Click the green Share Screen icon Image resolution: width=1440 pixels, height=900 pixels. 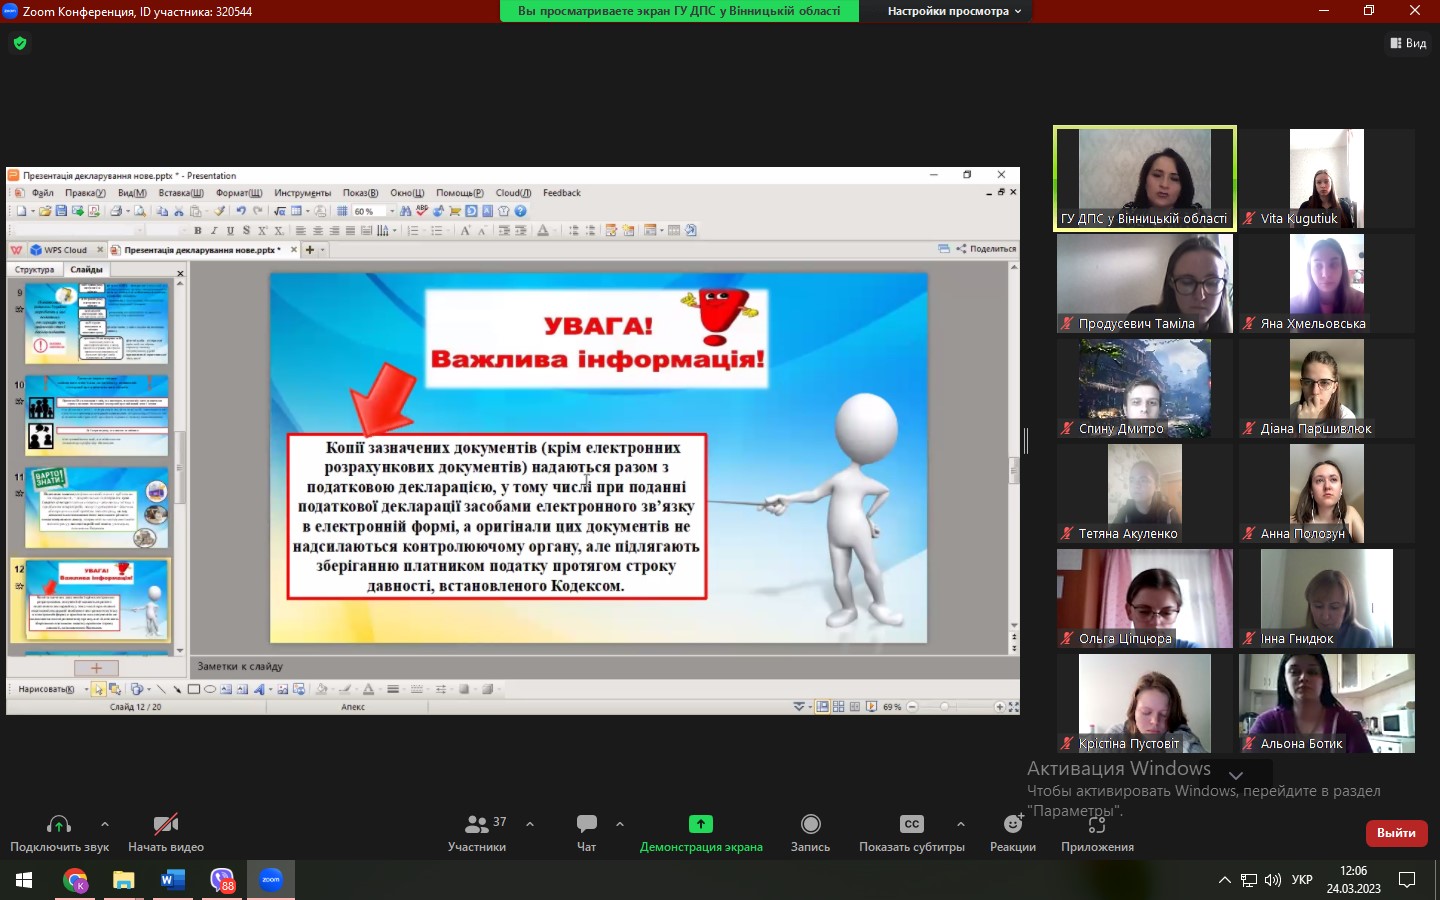coord(701,824)
